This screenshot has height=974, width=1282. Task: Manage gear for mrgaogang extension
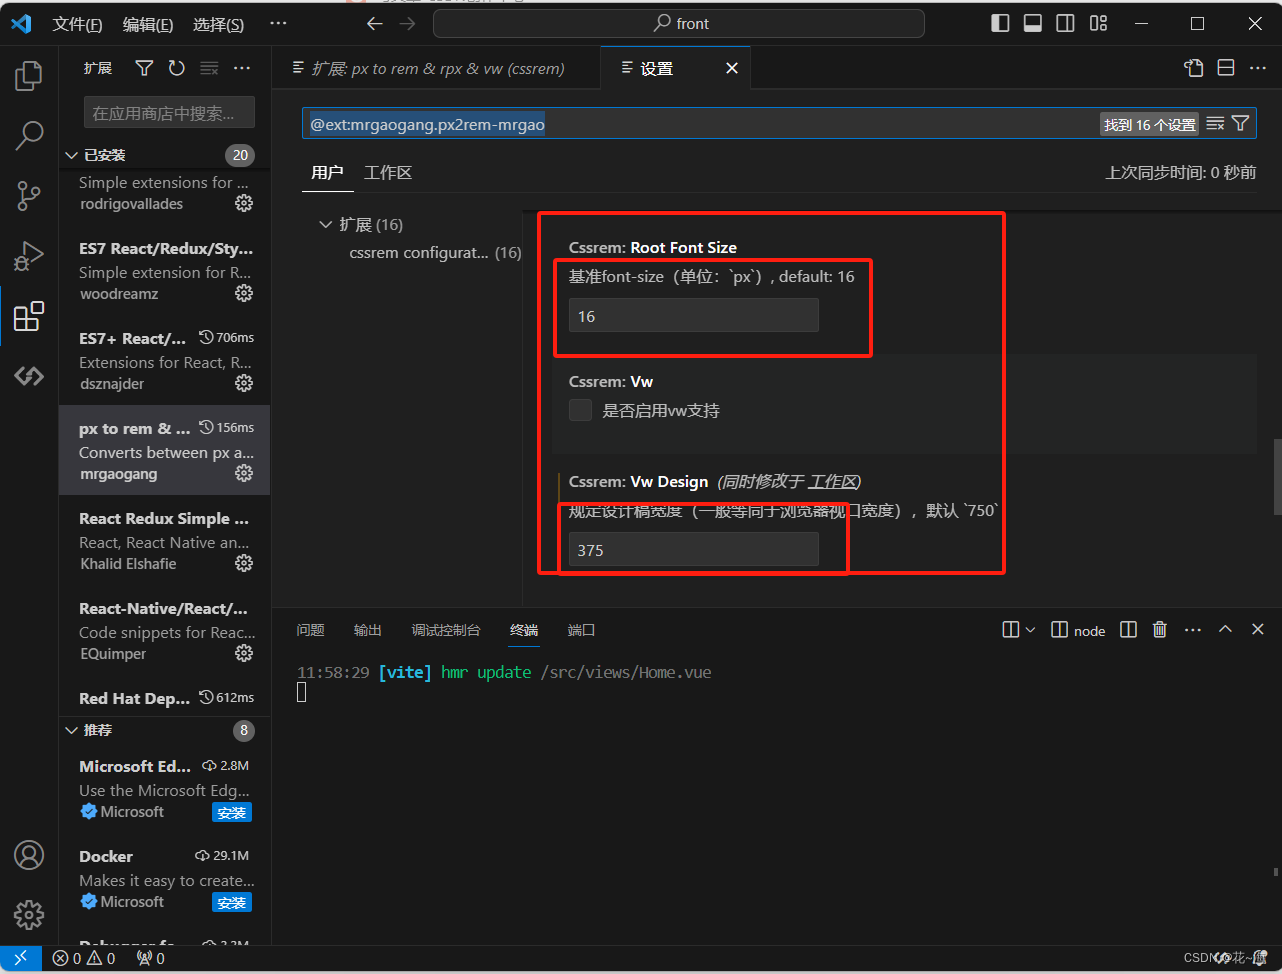click(244, 473)
